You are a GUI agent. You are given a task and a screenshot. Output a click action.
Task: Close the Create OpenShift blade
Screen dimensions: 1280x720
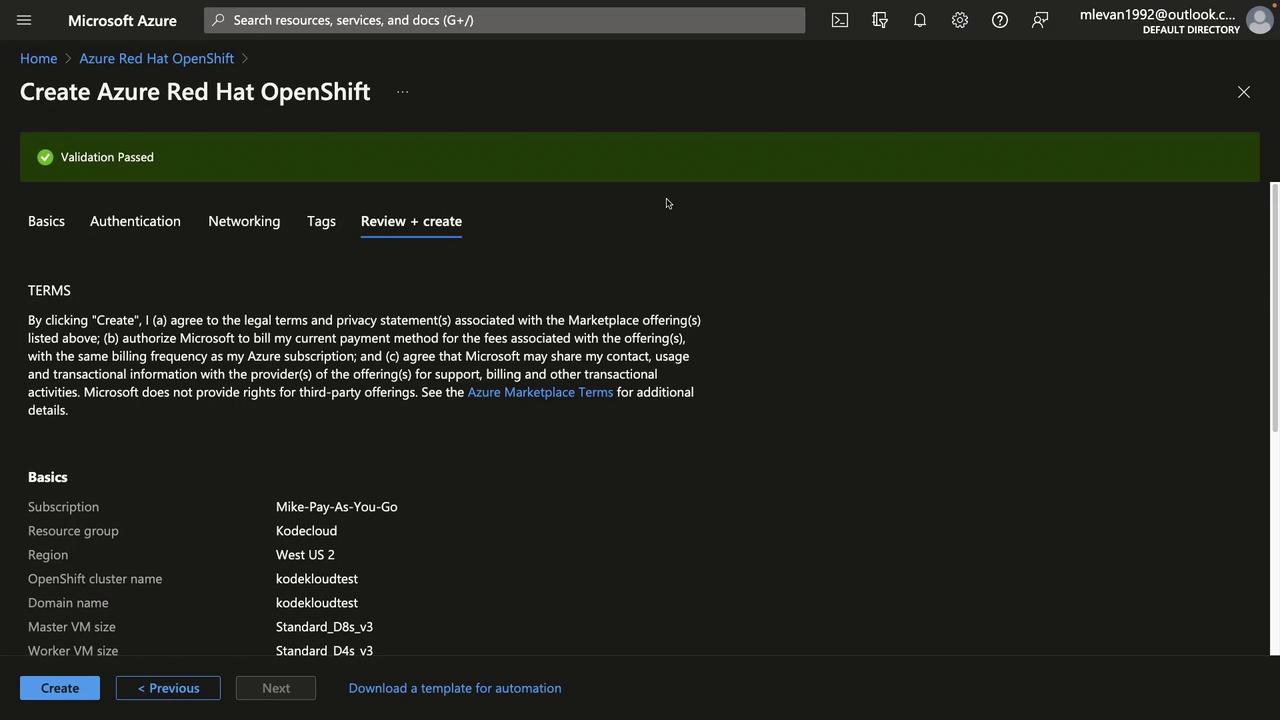[1244, 92]
